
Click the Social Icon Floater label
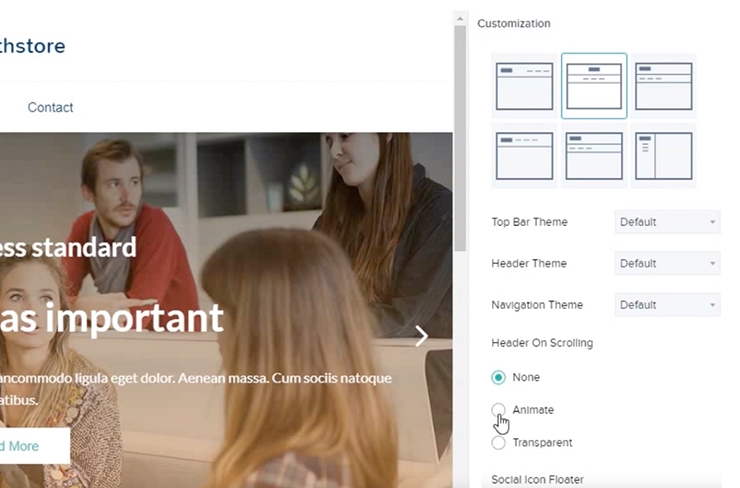coord(538,480)
